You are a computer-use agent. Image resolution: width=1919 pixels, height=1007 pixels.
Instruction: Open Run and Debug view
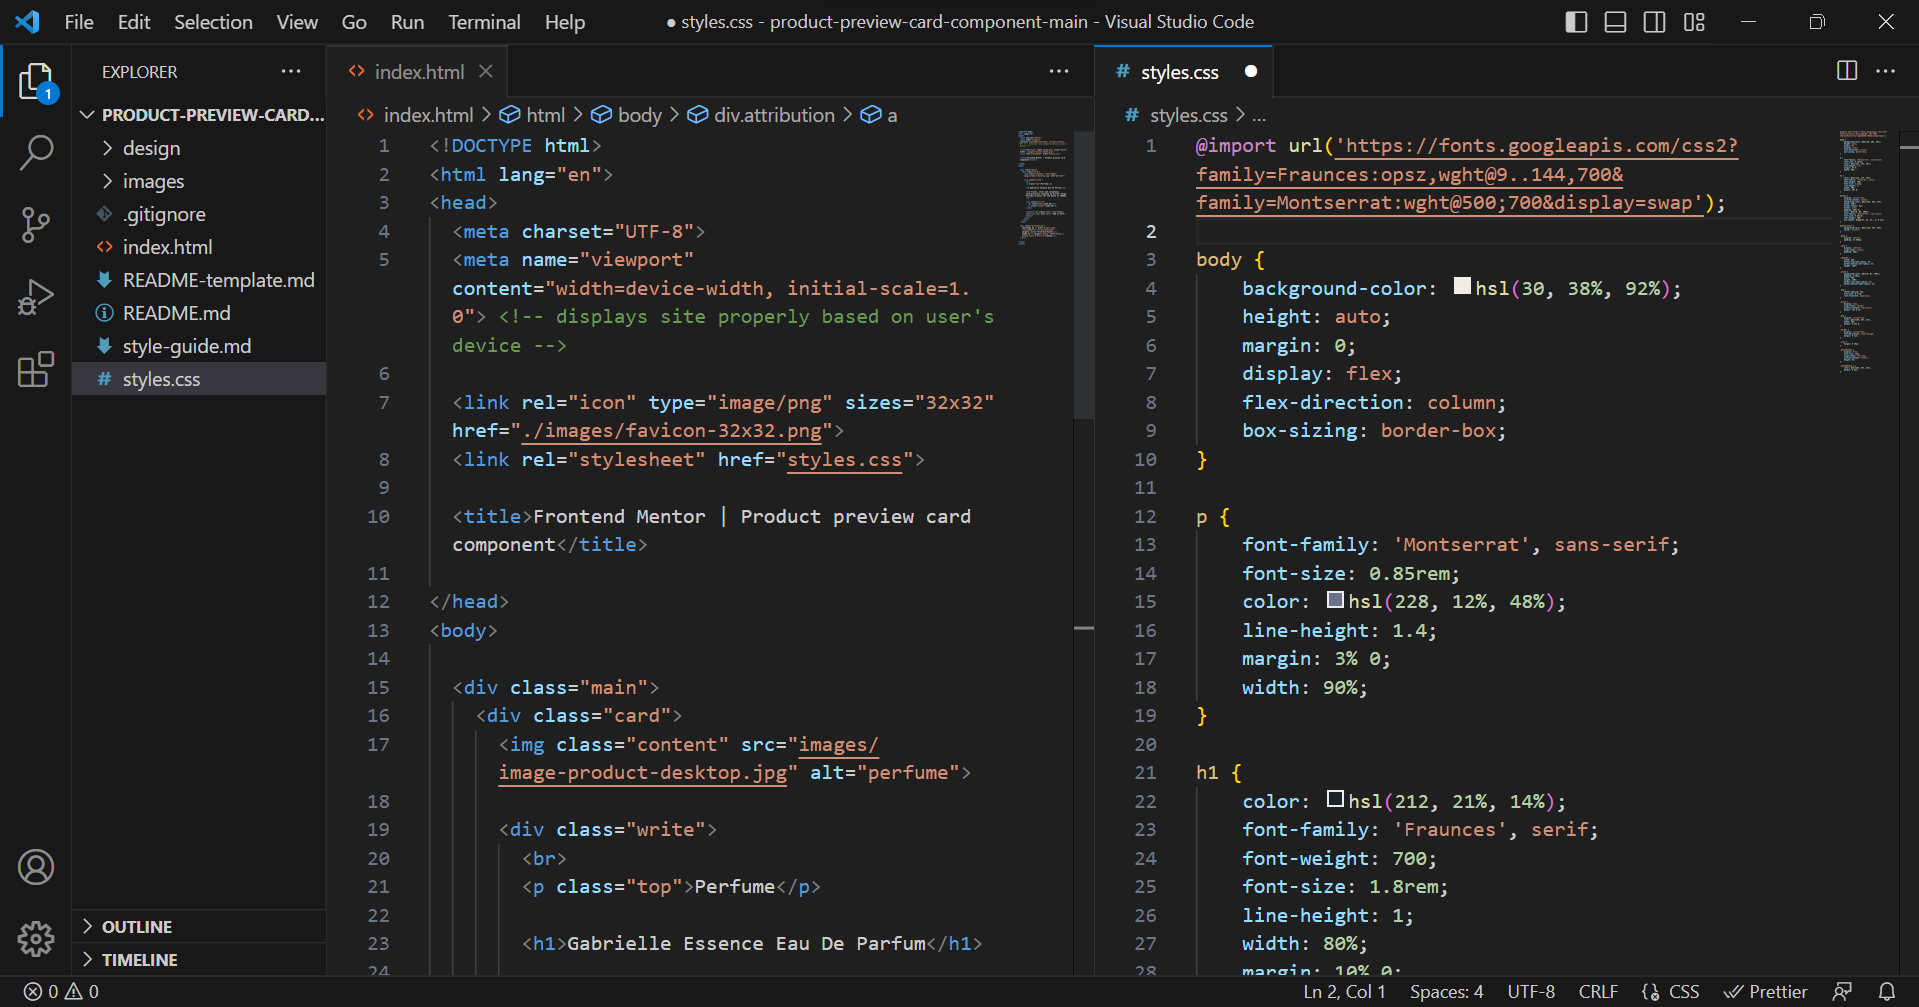click(x=36, y=297)
